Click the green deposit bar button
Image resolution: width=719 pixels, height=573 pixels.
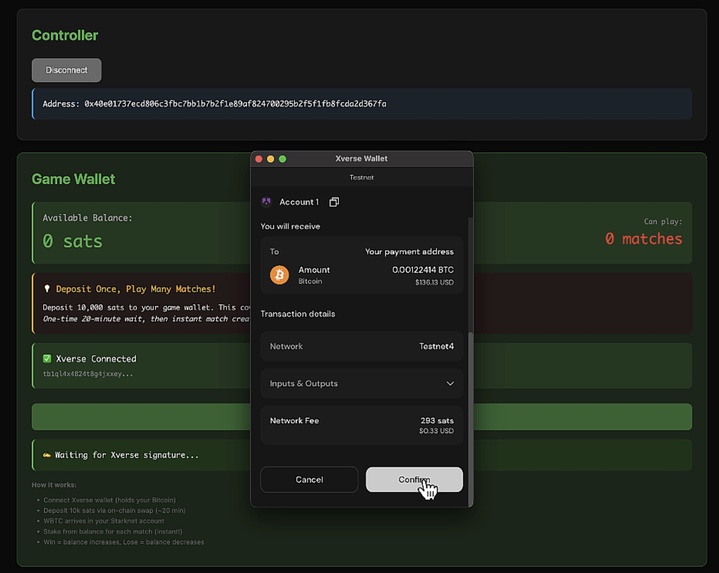361,417
